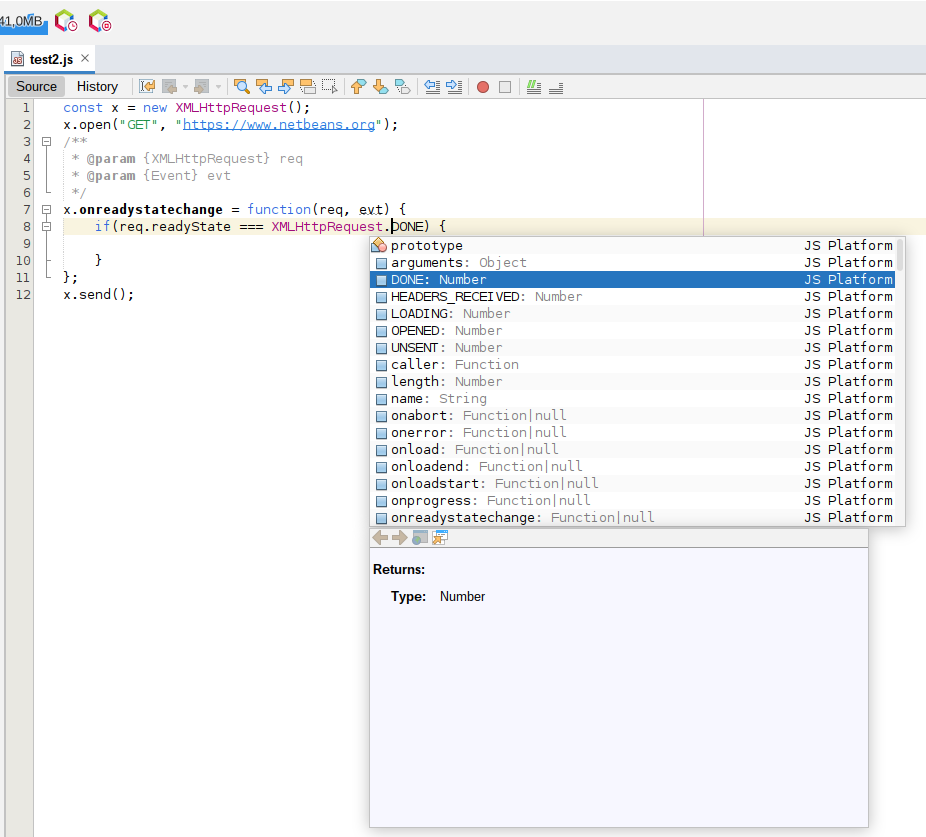Screen dimensions: 926x837
Task: Click the memory usage indicator showing 41,0MB
Action: coord(22,22)
